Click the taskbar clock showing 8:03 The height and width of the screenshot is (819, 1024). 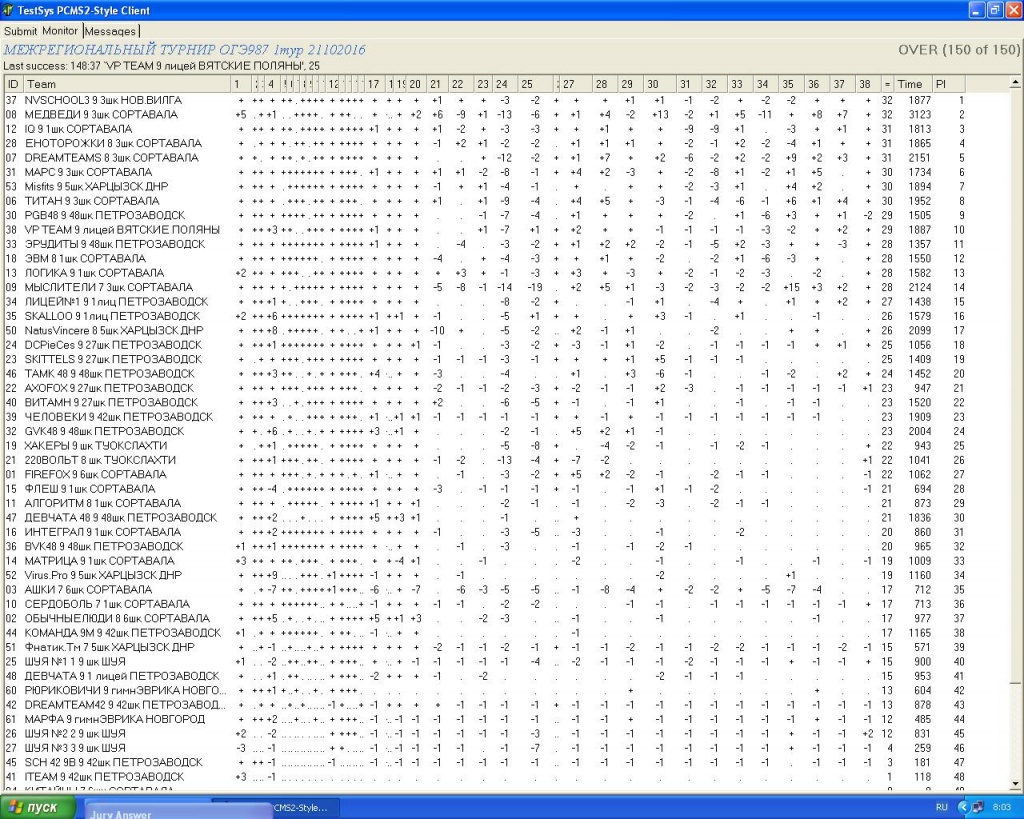tap(1001, 807)
